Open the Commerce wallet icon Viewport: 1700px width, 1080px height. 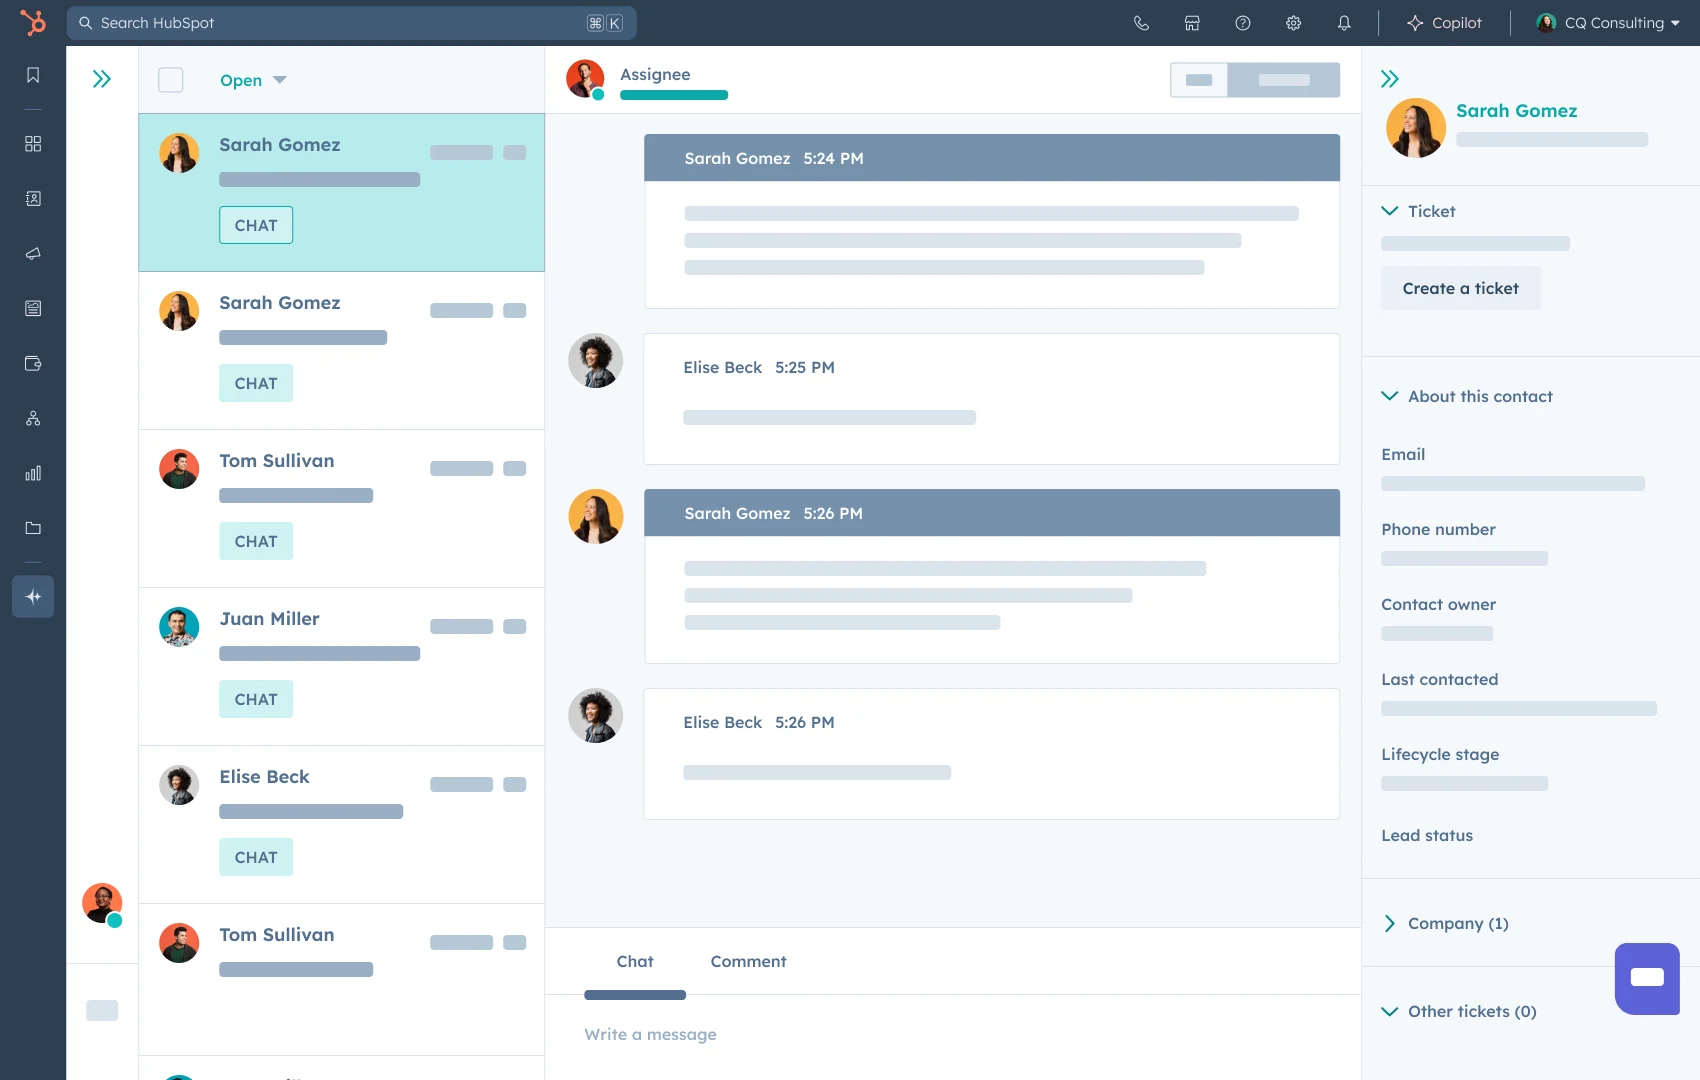pos(33,364)
